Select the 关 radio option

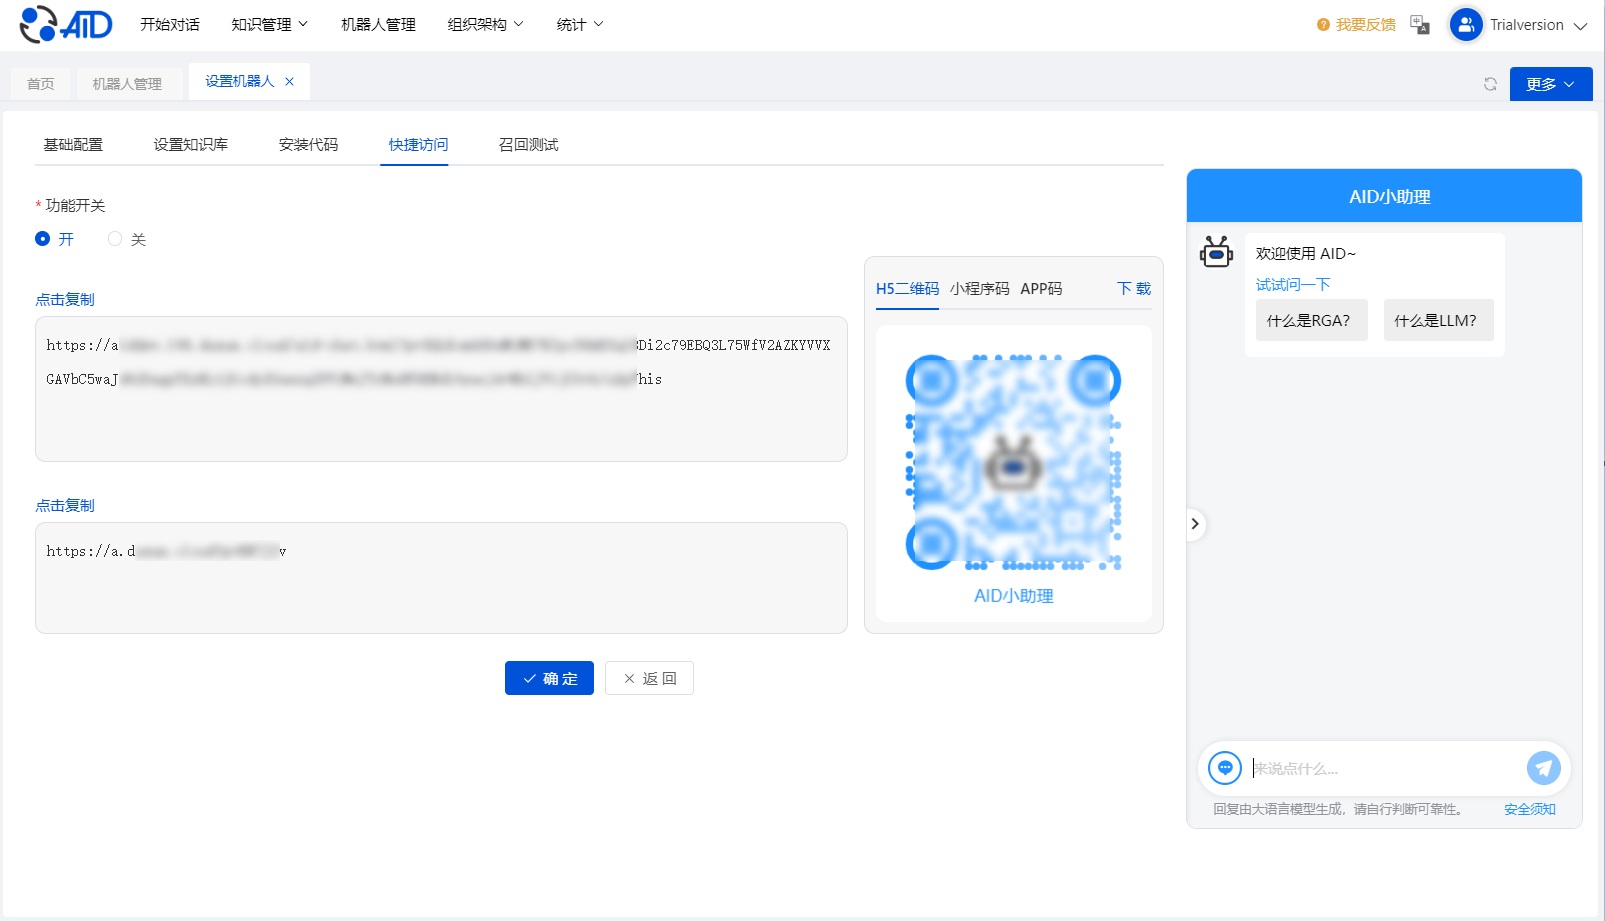115,239
